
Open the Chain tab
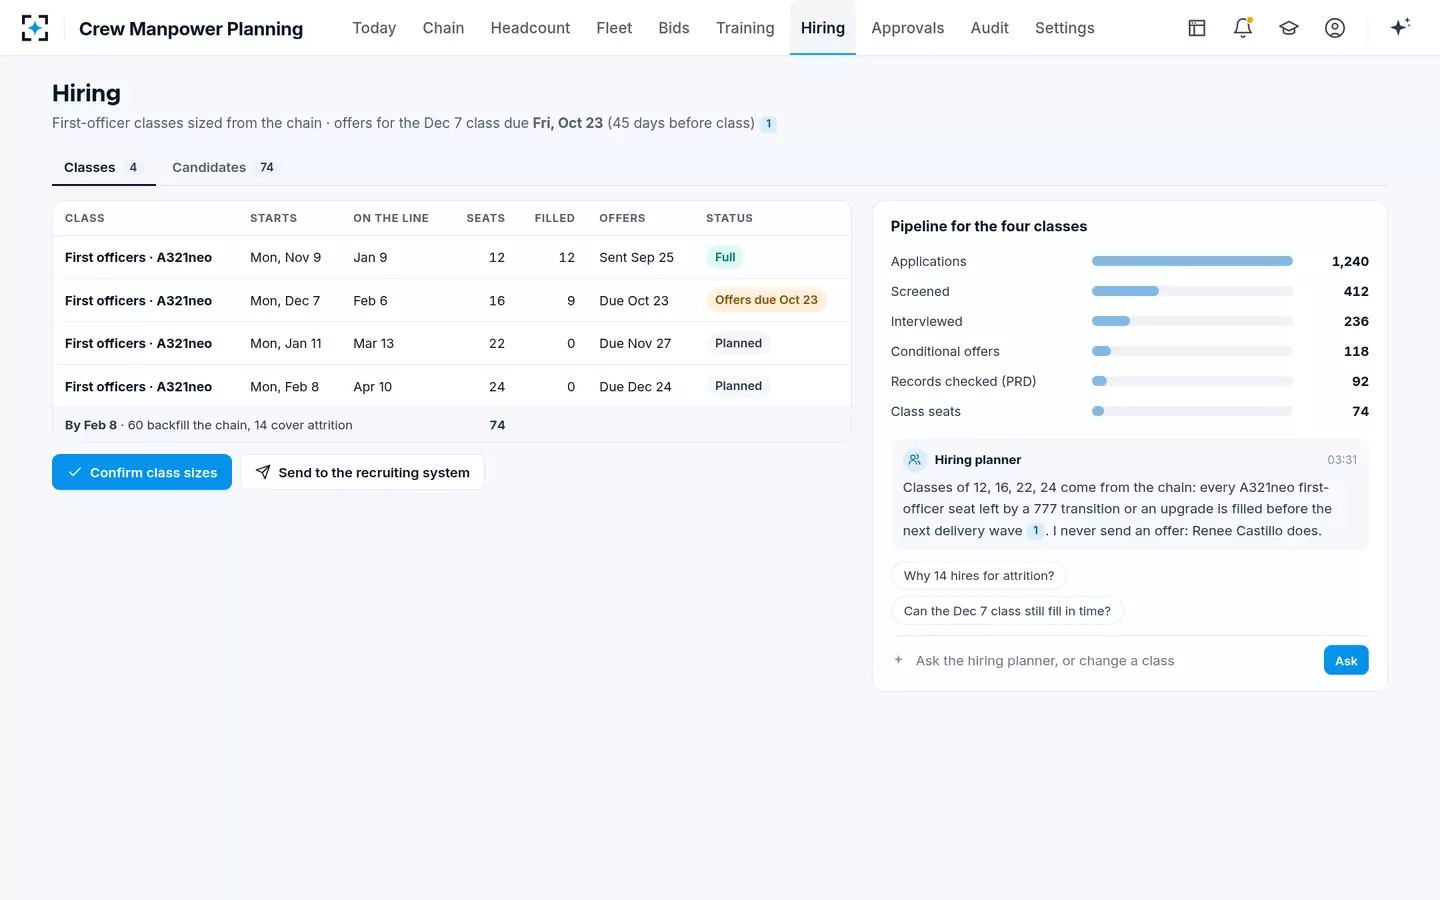(x=443, y=28)
